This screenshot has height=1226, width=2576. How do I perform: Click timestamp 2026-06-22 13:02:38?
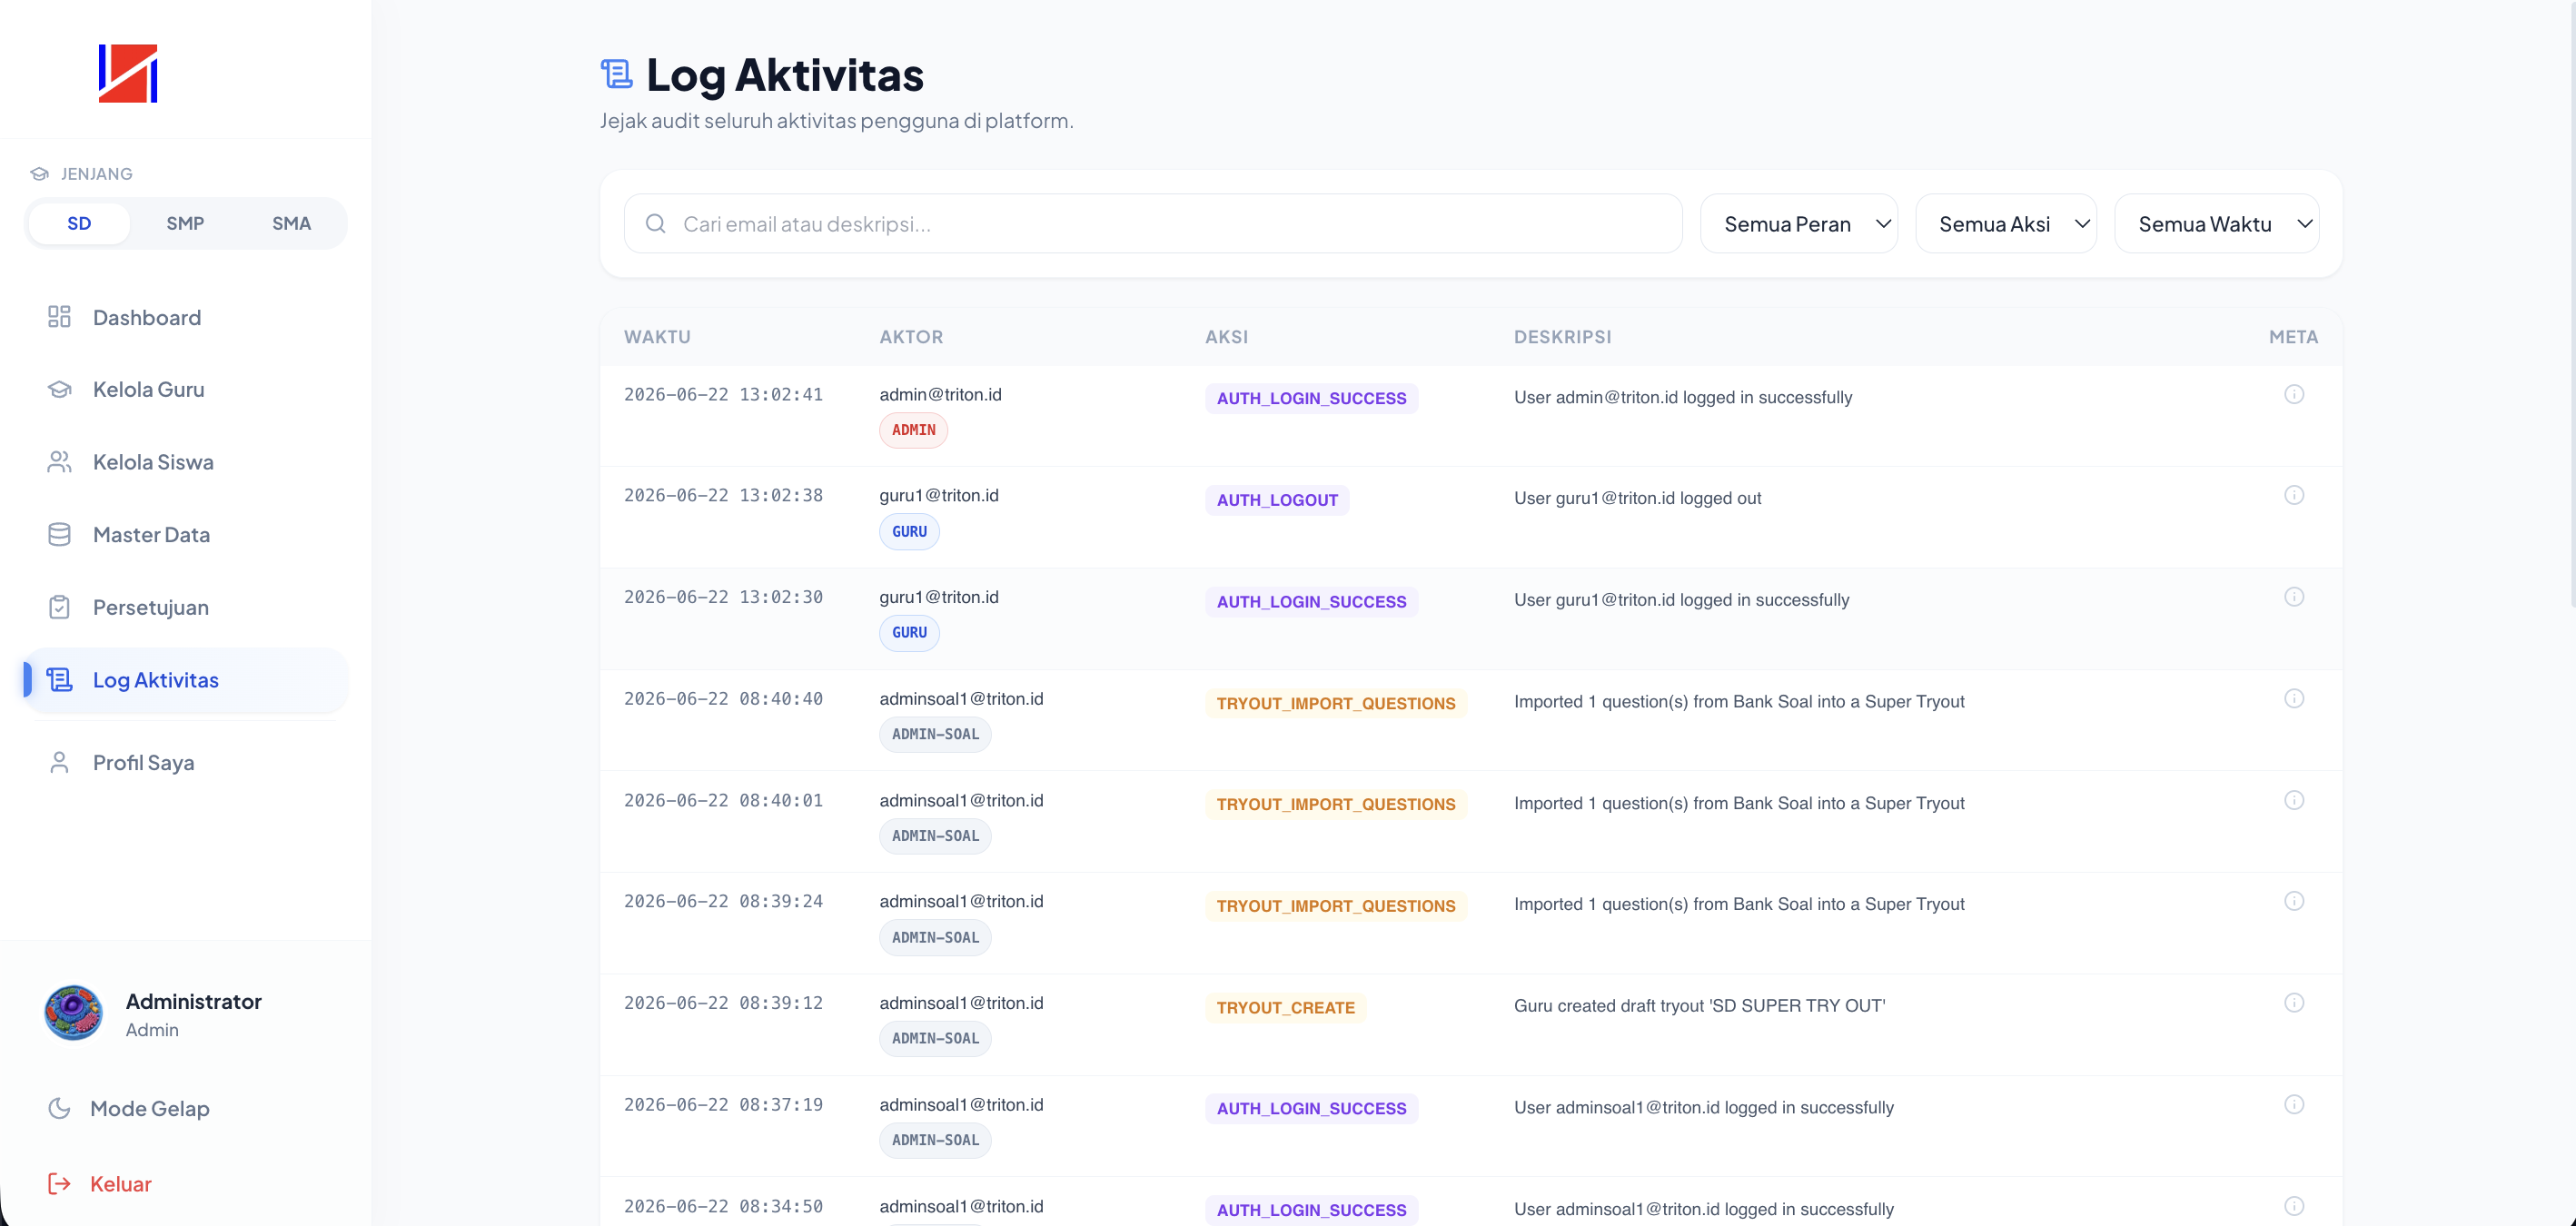tap(723, 495)
